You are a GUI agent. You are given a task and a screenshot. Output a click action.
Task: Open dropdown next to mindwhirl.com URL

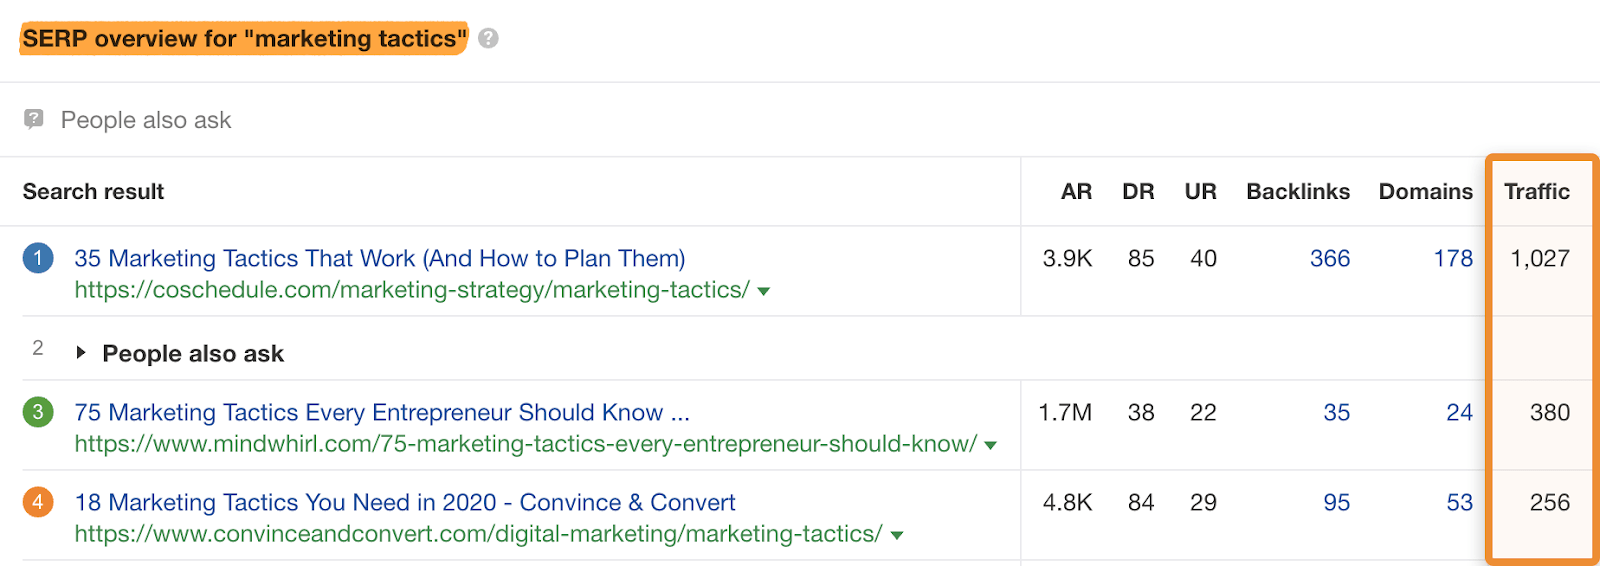(x=991, y=446)
